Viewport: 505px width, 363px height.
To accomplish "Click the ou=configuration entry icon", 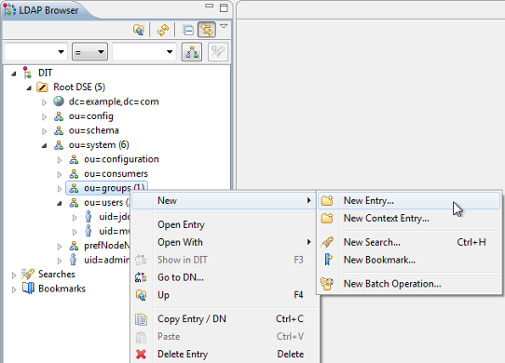I will [74, 159].
